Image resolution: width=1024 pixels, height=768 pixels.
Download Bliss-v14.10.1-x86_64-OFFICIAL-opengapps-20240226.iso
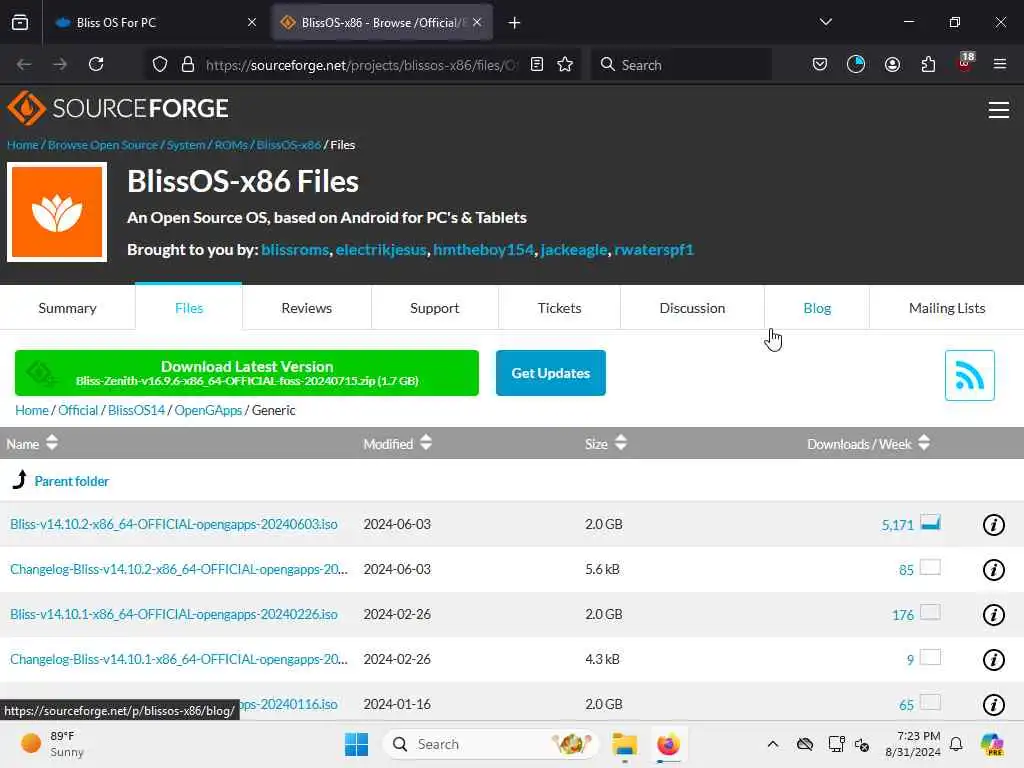174,615
